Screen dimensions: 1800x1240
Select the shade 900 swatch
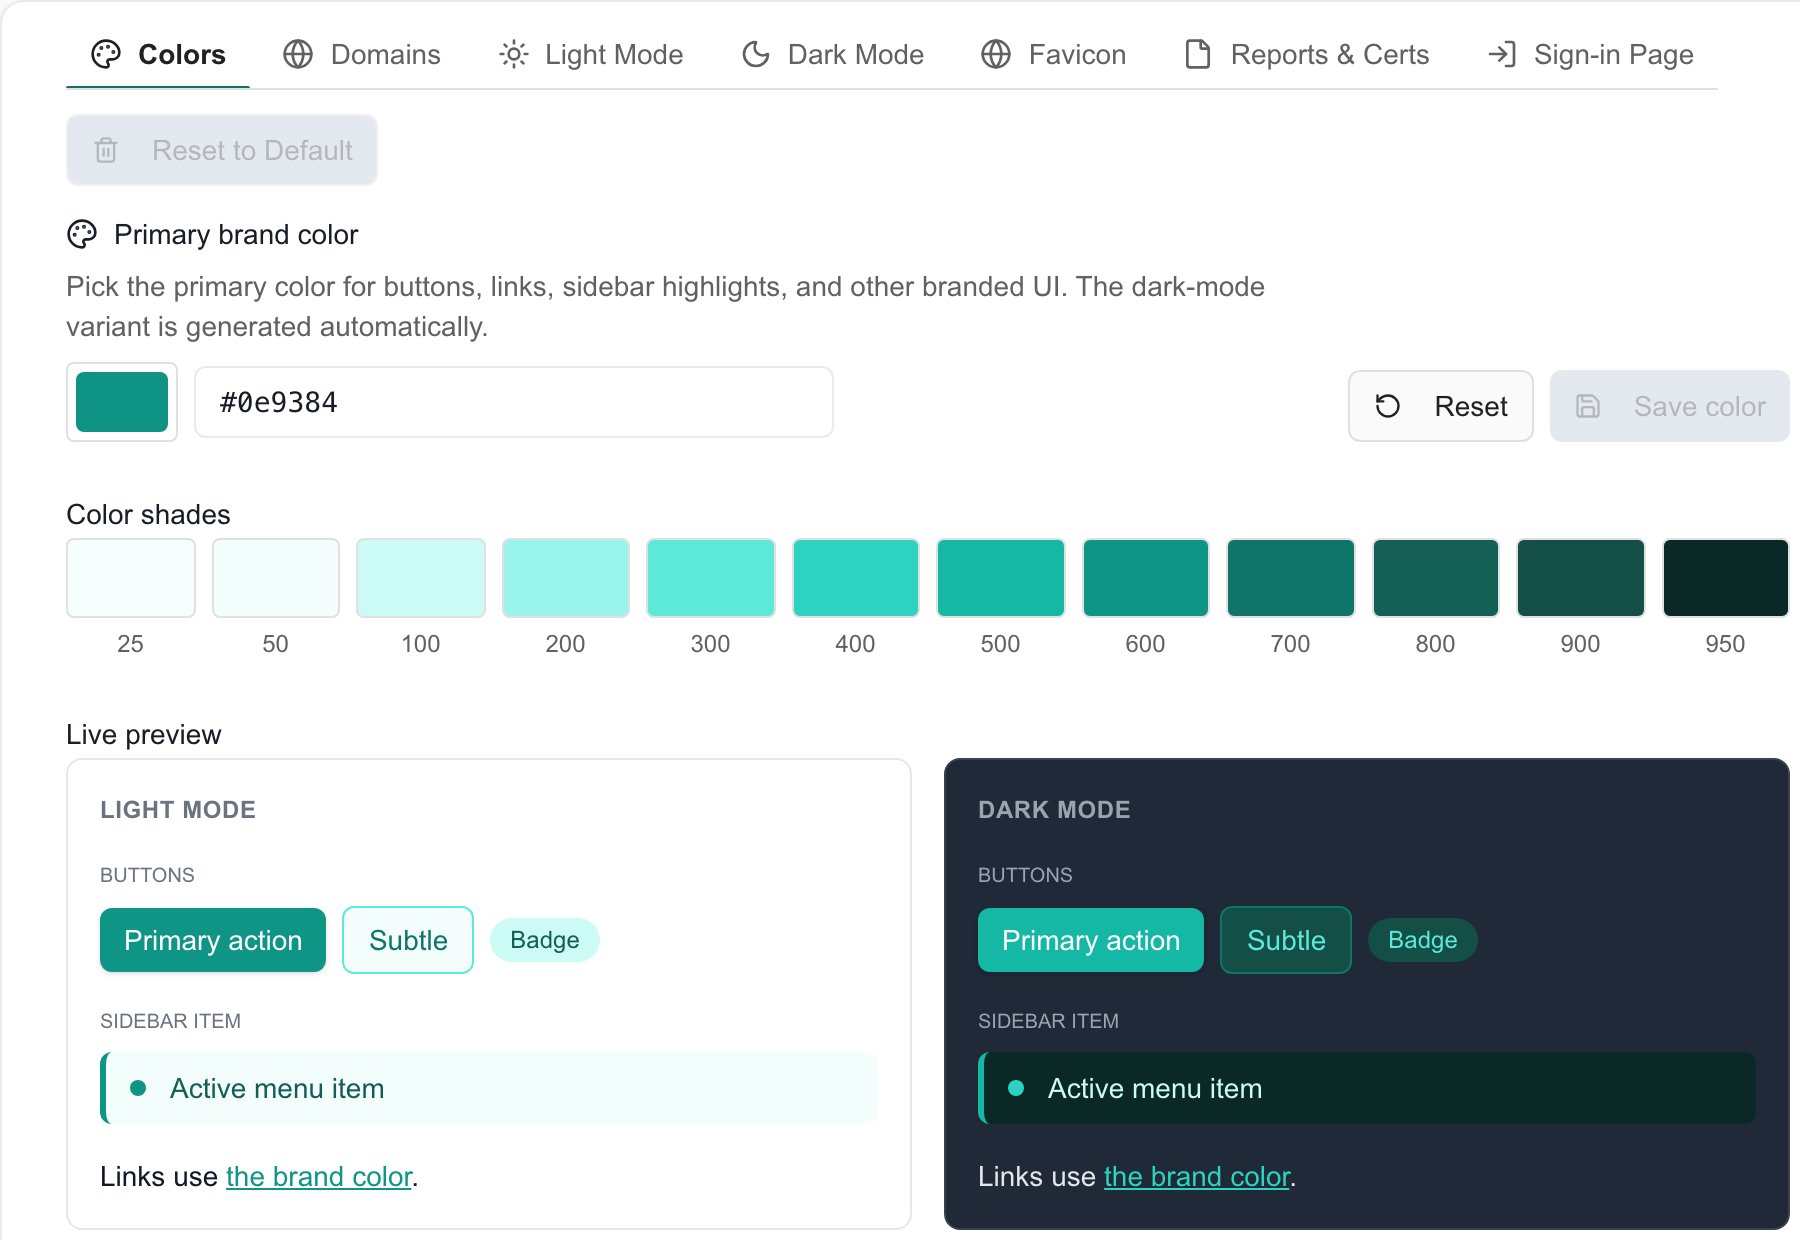1581,578
